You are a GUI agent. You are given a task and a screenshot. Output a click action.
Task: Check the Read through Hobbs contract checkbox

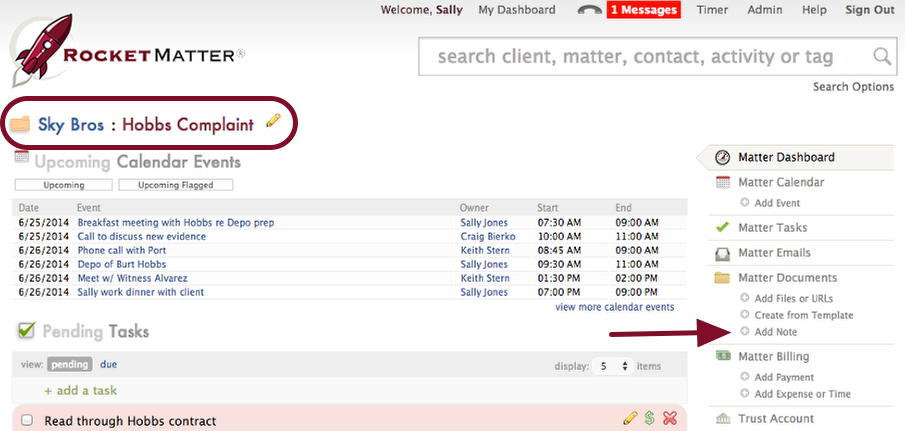(27, 421)
